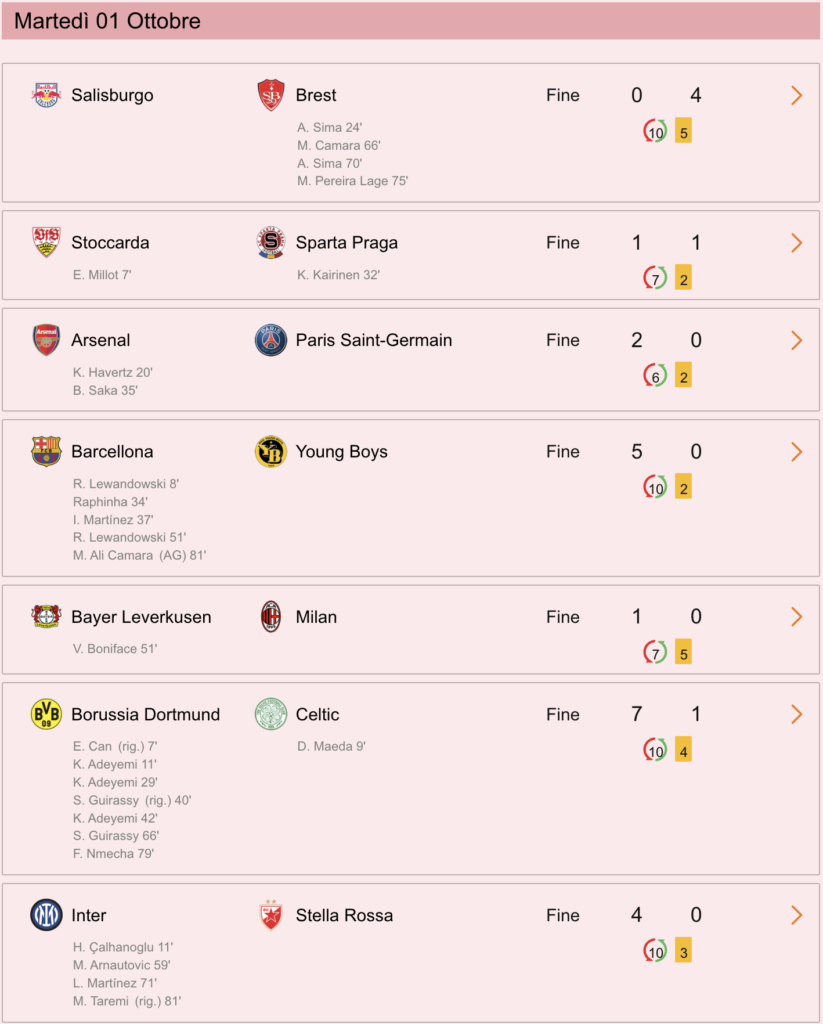The image size is (823, 1024).
Task: Click substitutions icon in Stoccarda match
Action: pos(655,279)
